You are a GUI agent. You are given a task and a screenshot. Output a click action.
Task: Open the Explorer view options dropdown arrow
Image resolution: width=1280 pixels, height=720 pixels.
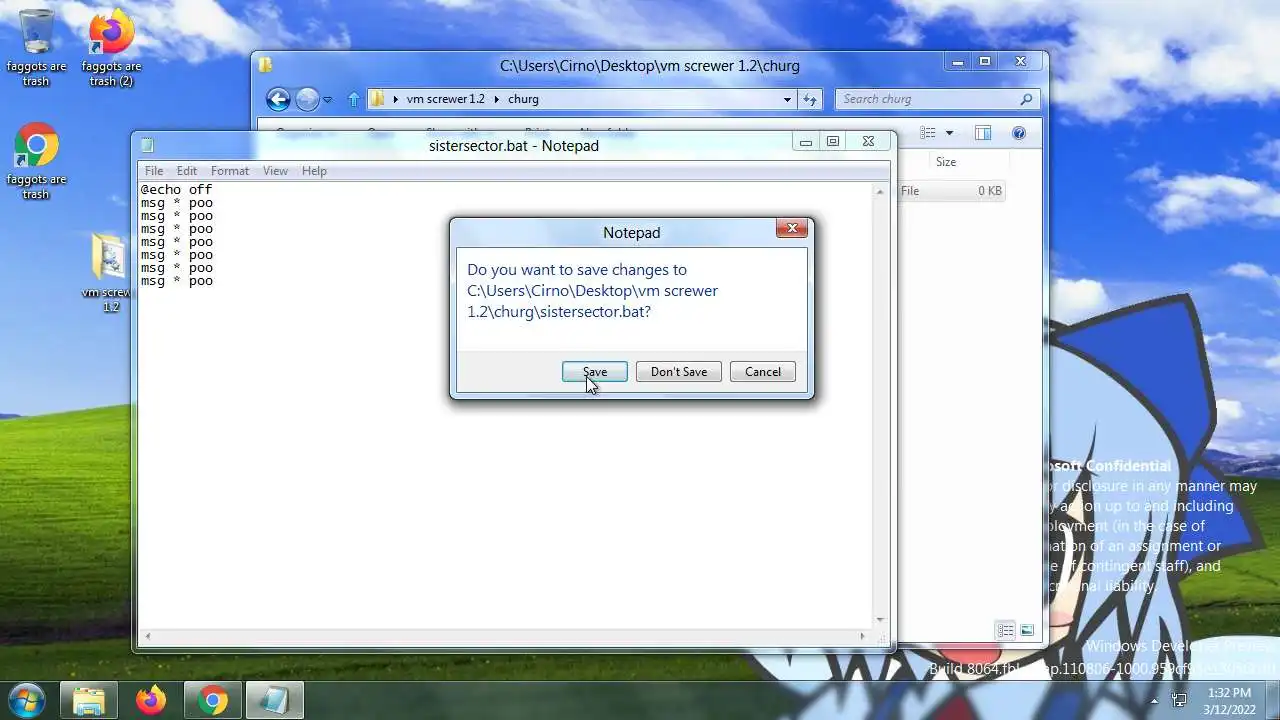tap(949, 133)
